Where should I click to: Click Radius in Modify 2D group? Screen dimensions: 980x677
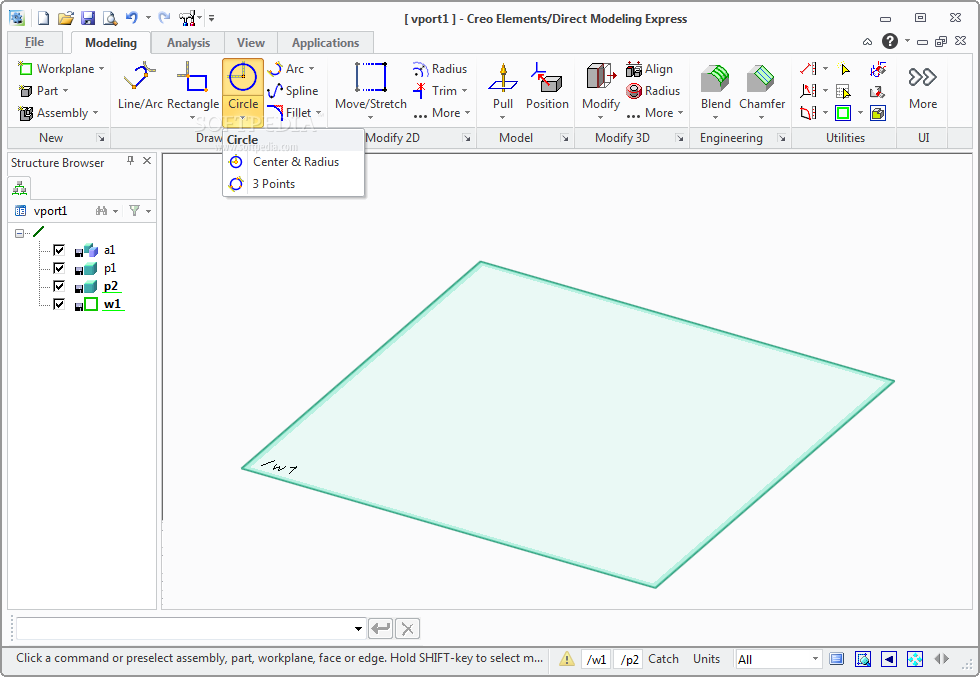pos(440,69)
